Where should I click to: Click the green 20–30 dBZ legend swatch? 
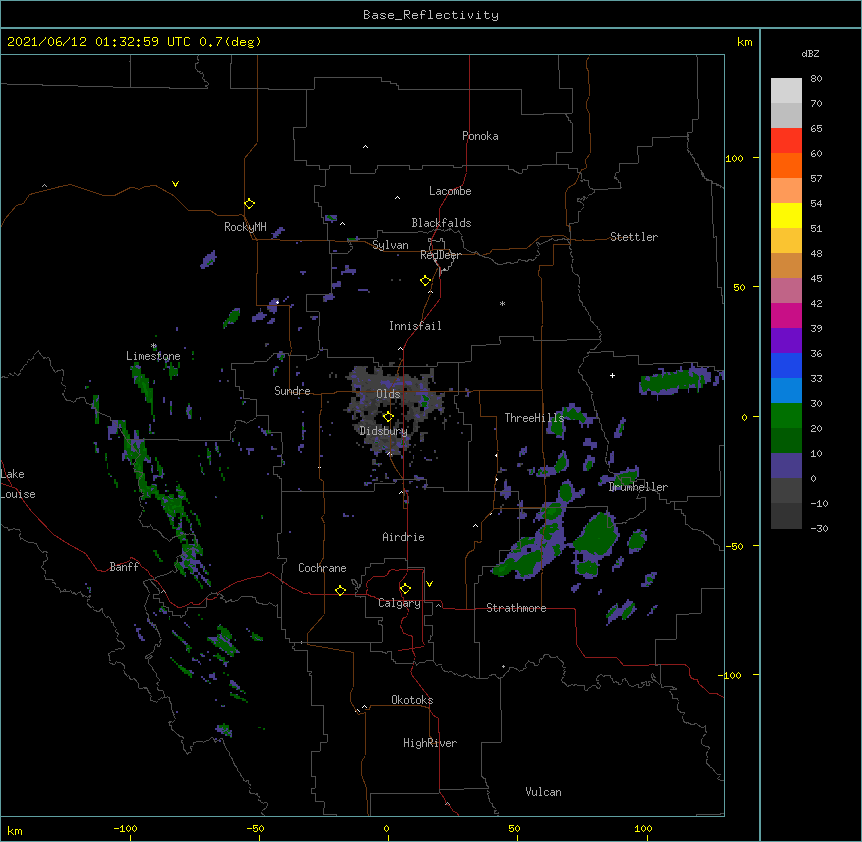point(786,416)
